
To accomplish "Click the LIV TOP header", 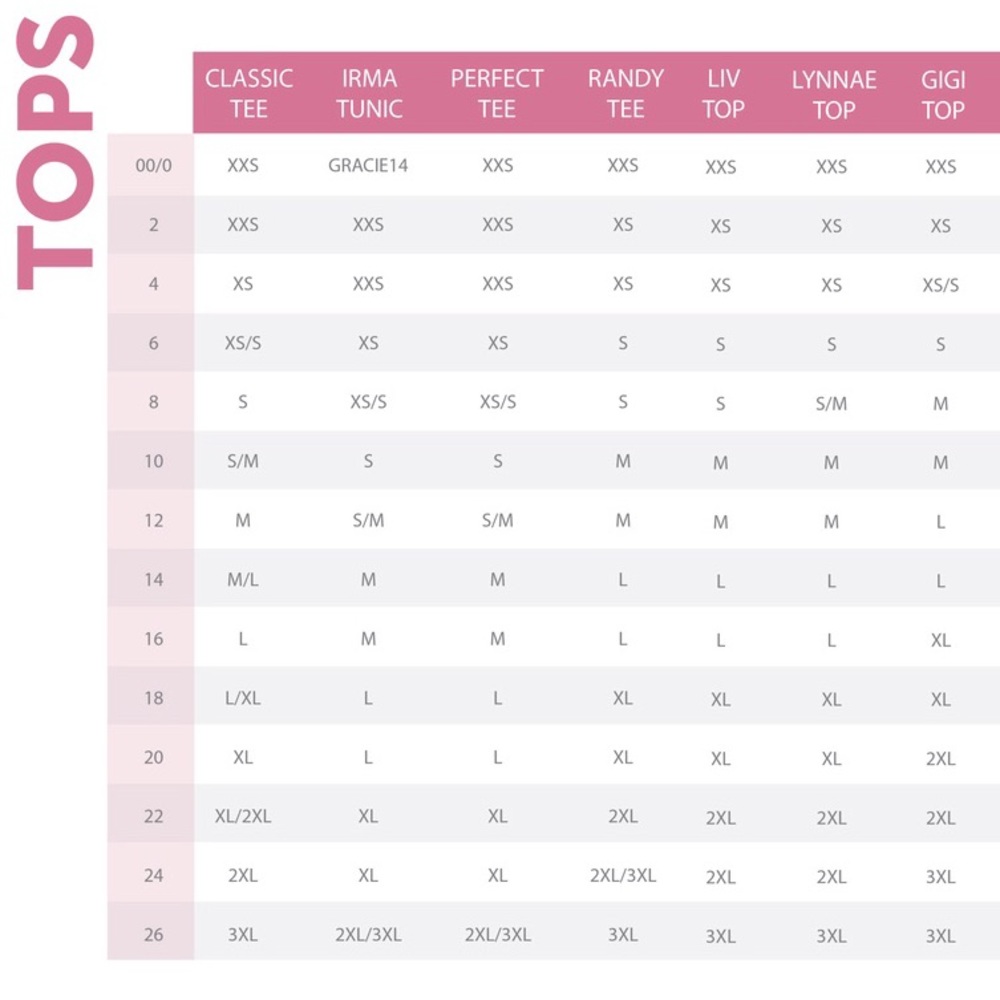I will [723, 94].
